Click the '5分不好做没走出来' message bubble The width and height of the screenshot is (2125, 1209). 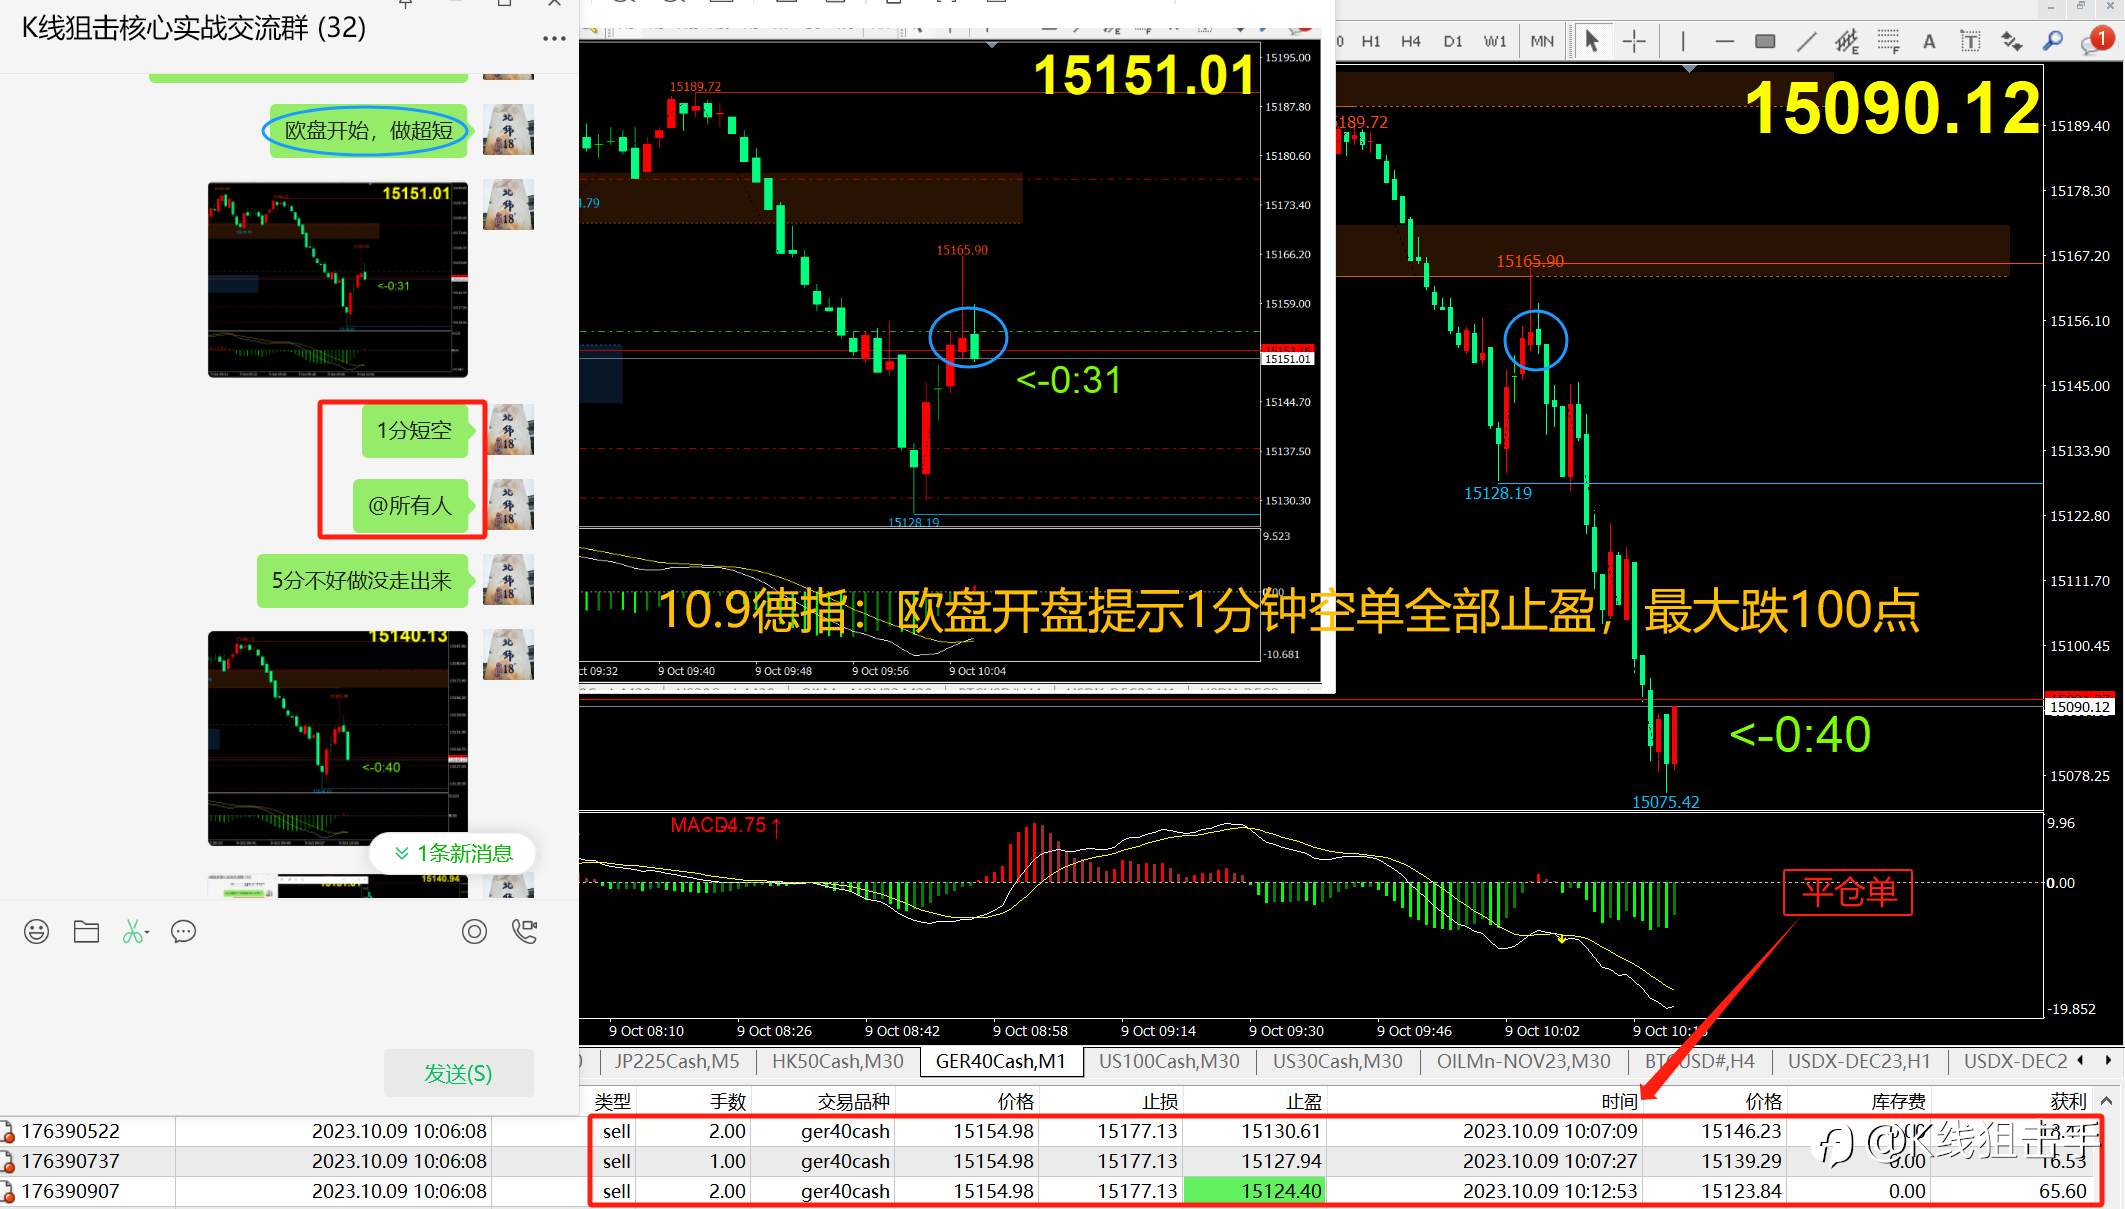(362, 580)
